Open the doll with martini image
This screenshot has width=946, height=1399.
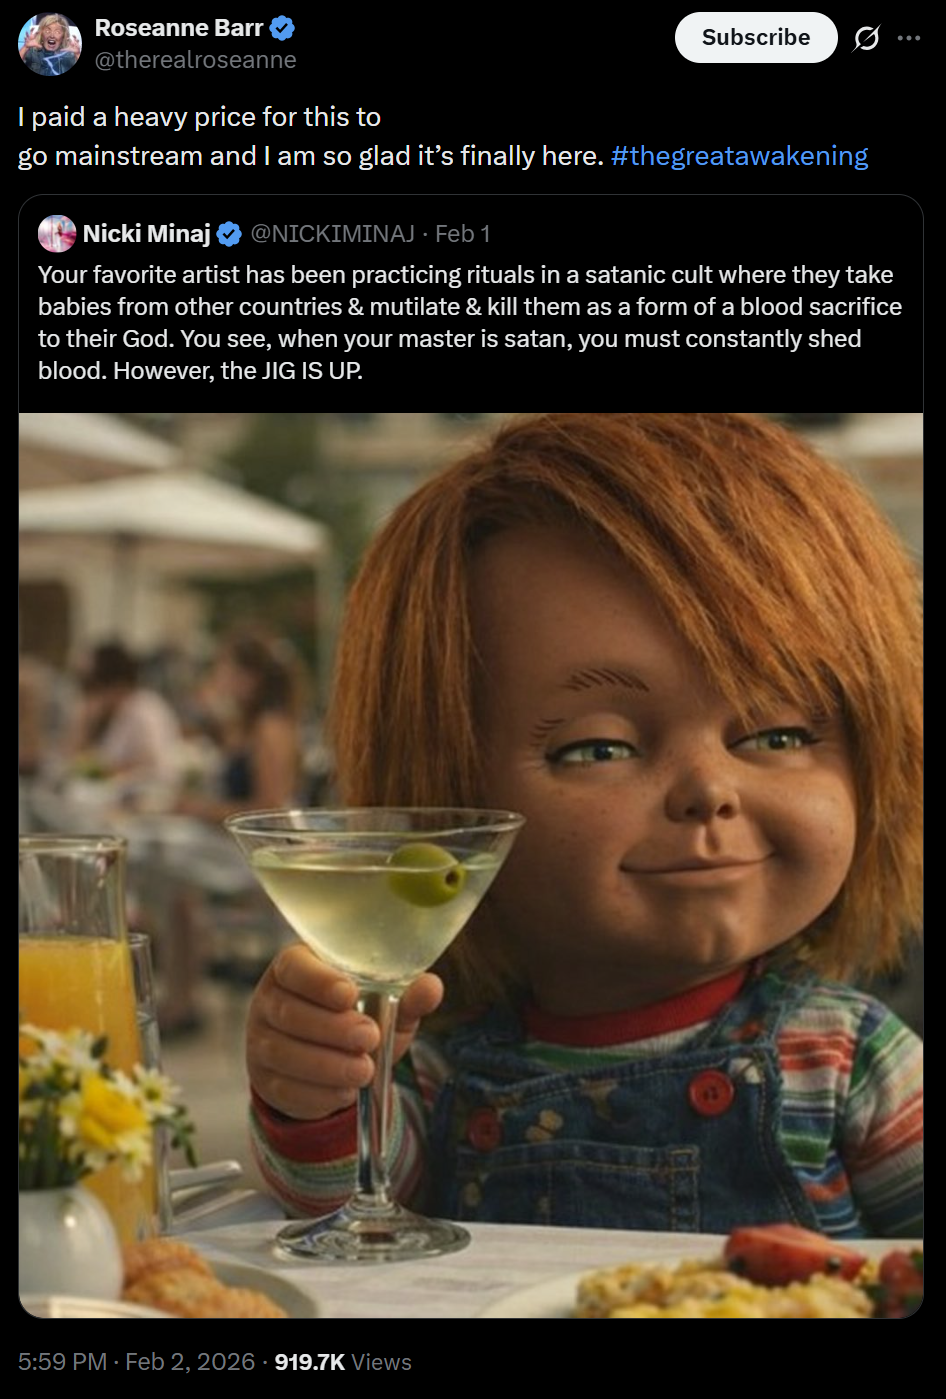[x=471, y=865]
